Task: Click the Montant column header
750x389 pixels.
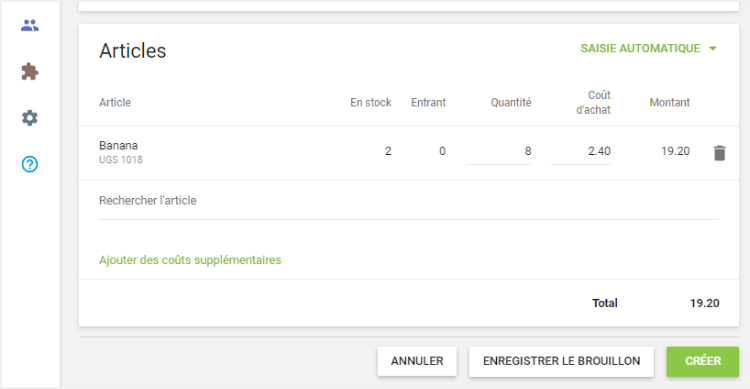Action: (670, 102)
